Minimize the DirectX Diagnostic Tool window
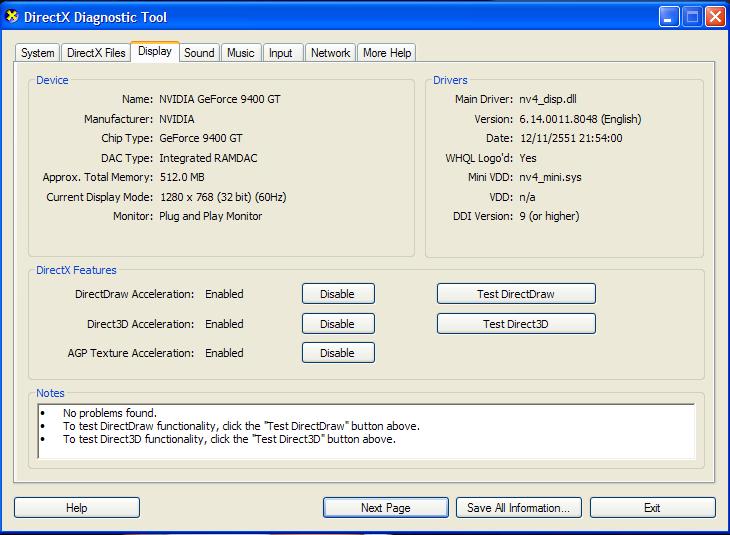This screenshot has width=730, height=535. pyautogui.click(x=669, y=17)
